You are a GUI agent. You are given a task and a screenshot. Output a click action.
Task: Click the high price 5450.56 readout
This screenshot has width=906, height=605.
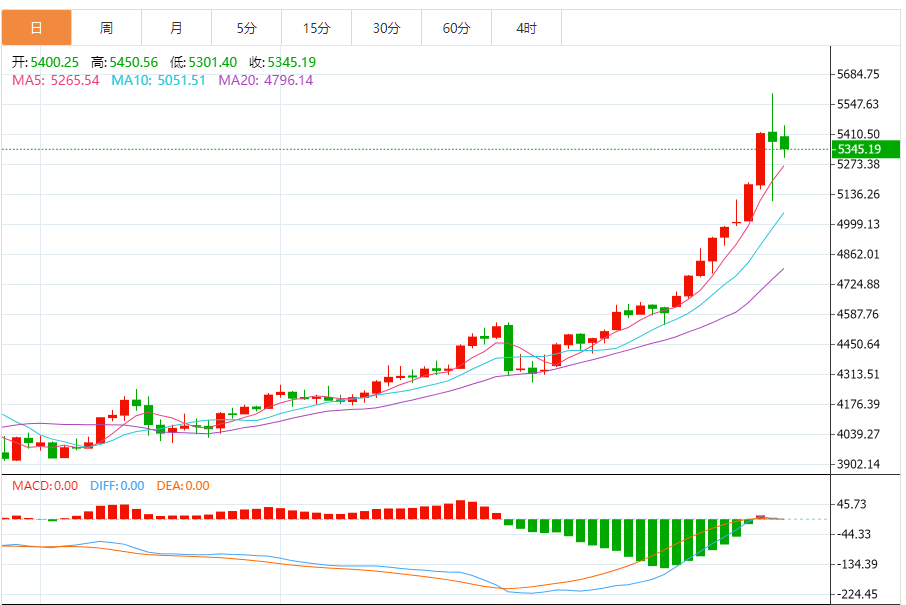(x=124, y=62)
